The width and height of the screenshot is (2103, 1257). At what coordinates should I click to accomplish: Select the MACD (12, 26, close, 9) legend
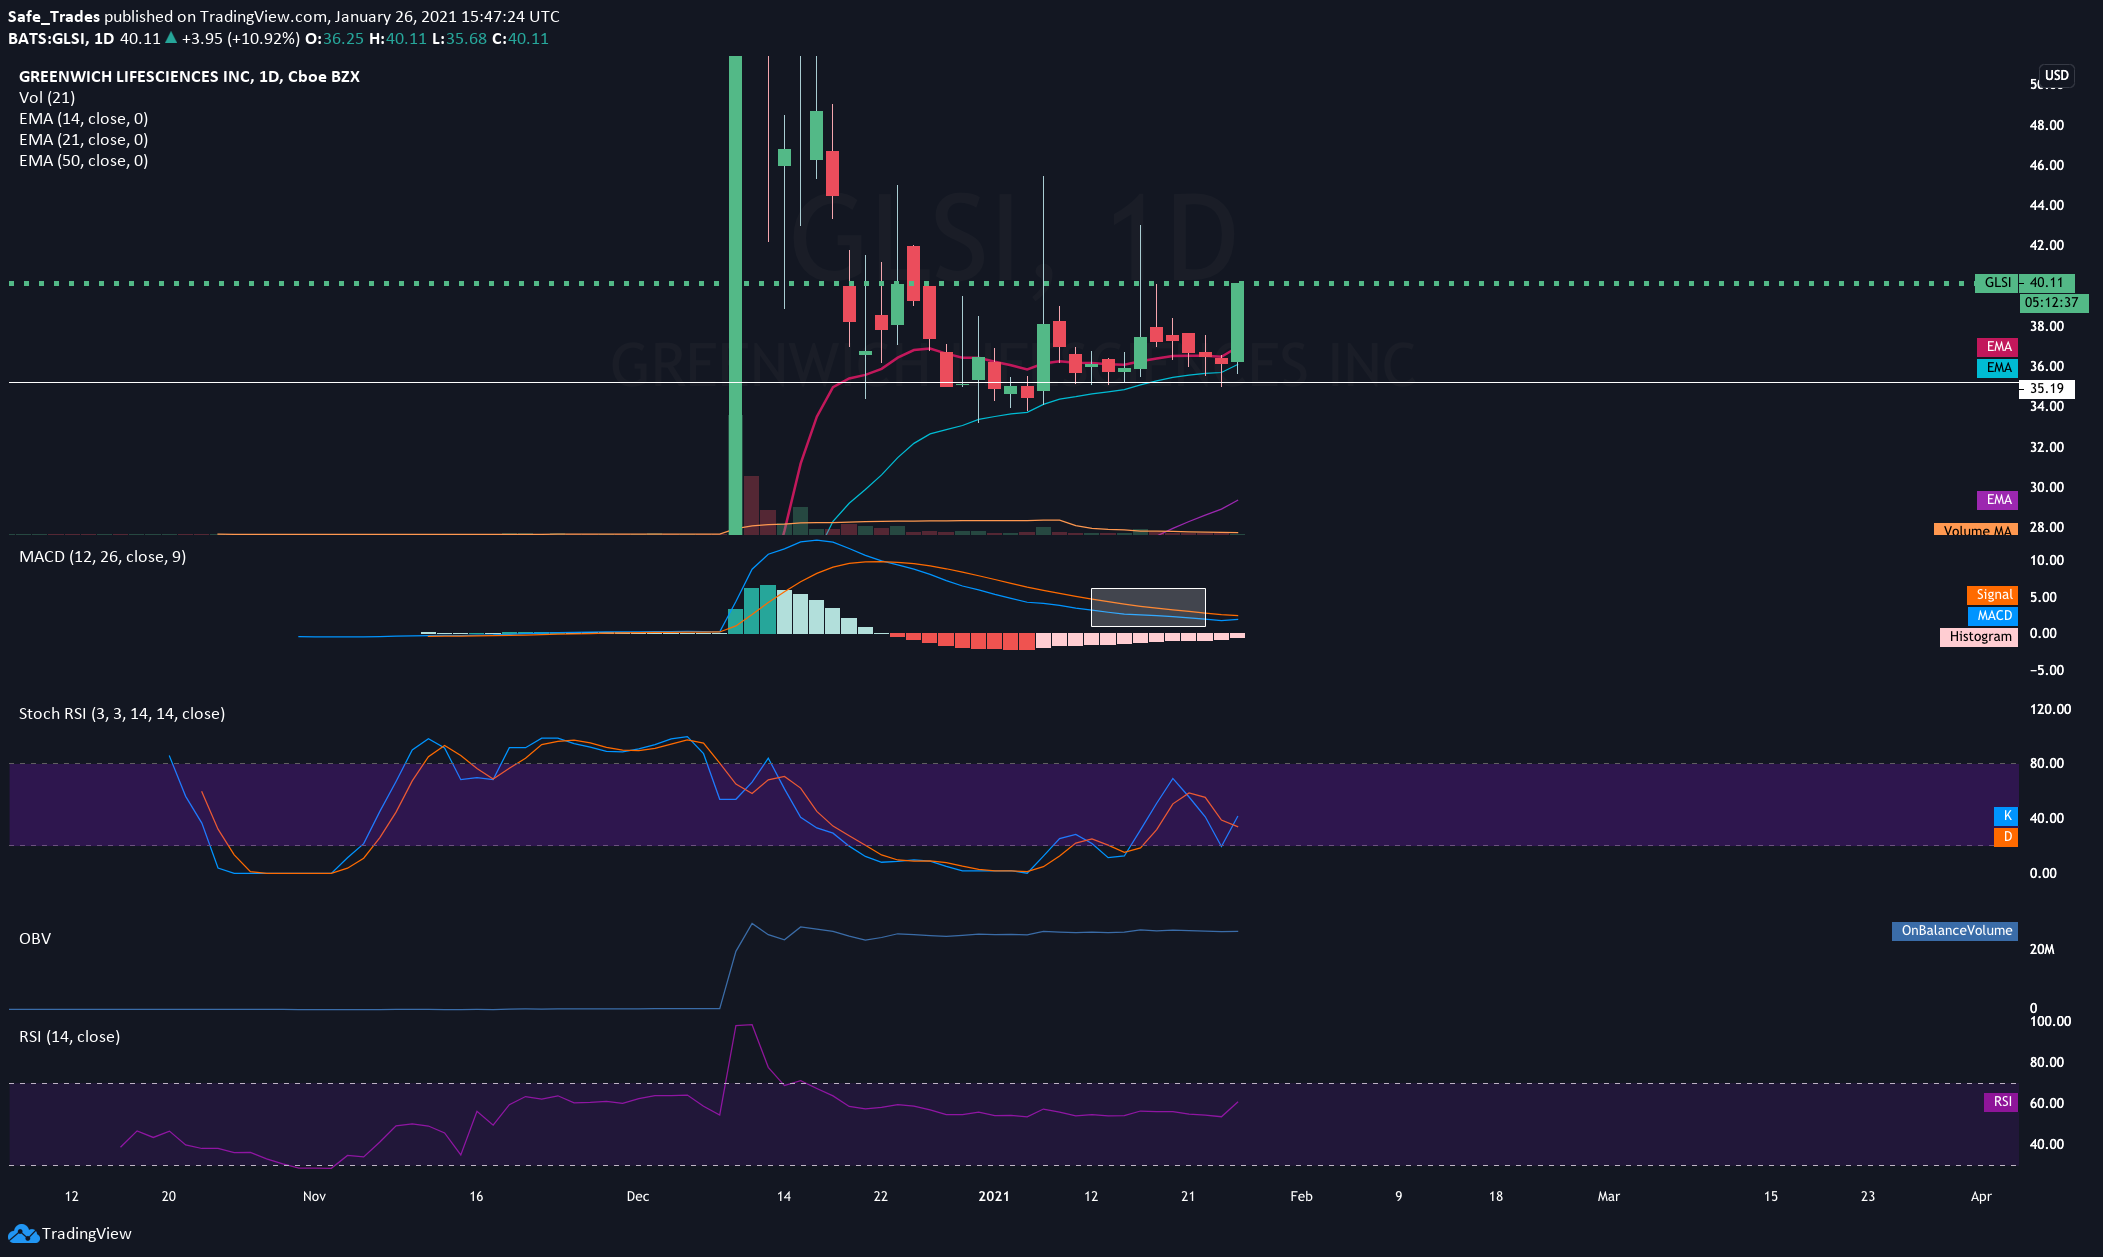coord(103,556)
